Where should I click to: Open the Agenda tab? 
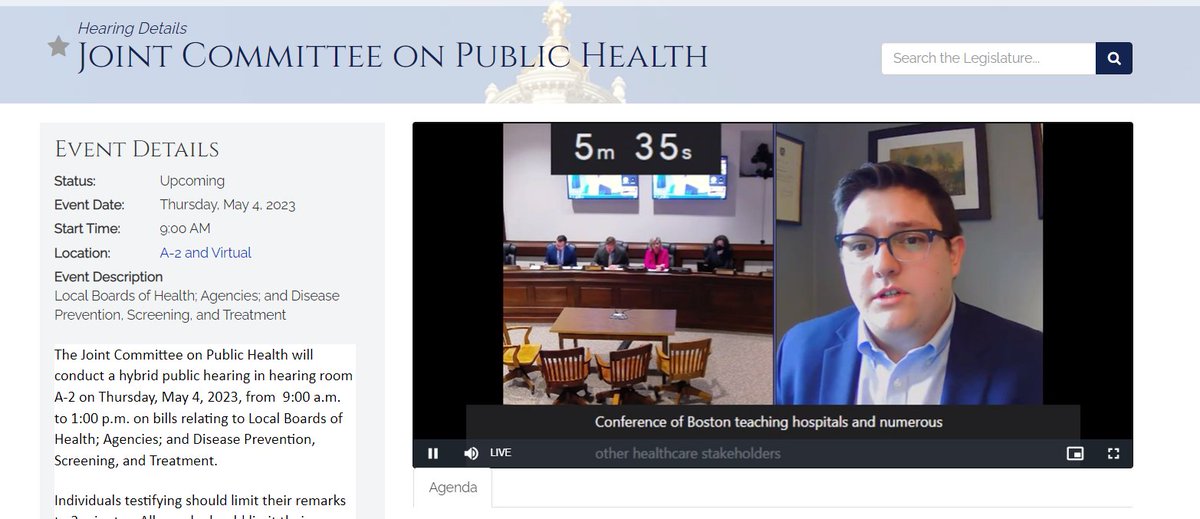(453, 488)
